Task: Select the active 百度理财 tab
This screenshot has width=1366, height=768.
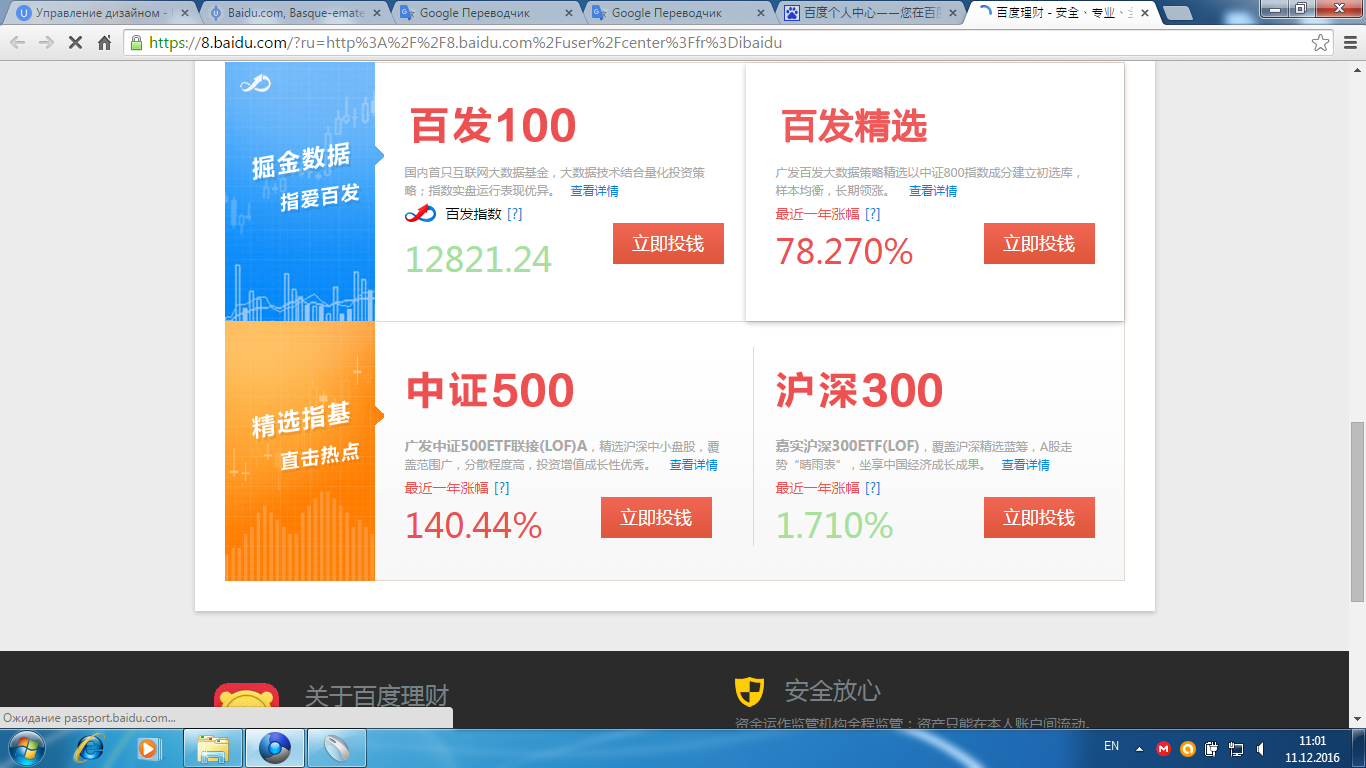Action: pos(1064,14)
